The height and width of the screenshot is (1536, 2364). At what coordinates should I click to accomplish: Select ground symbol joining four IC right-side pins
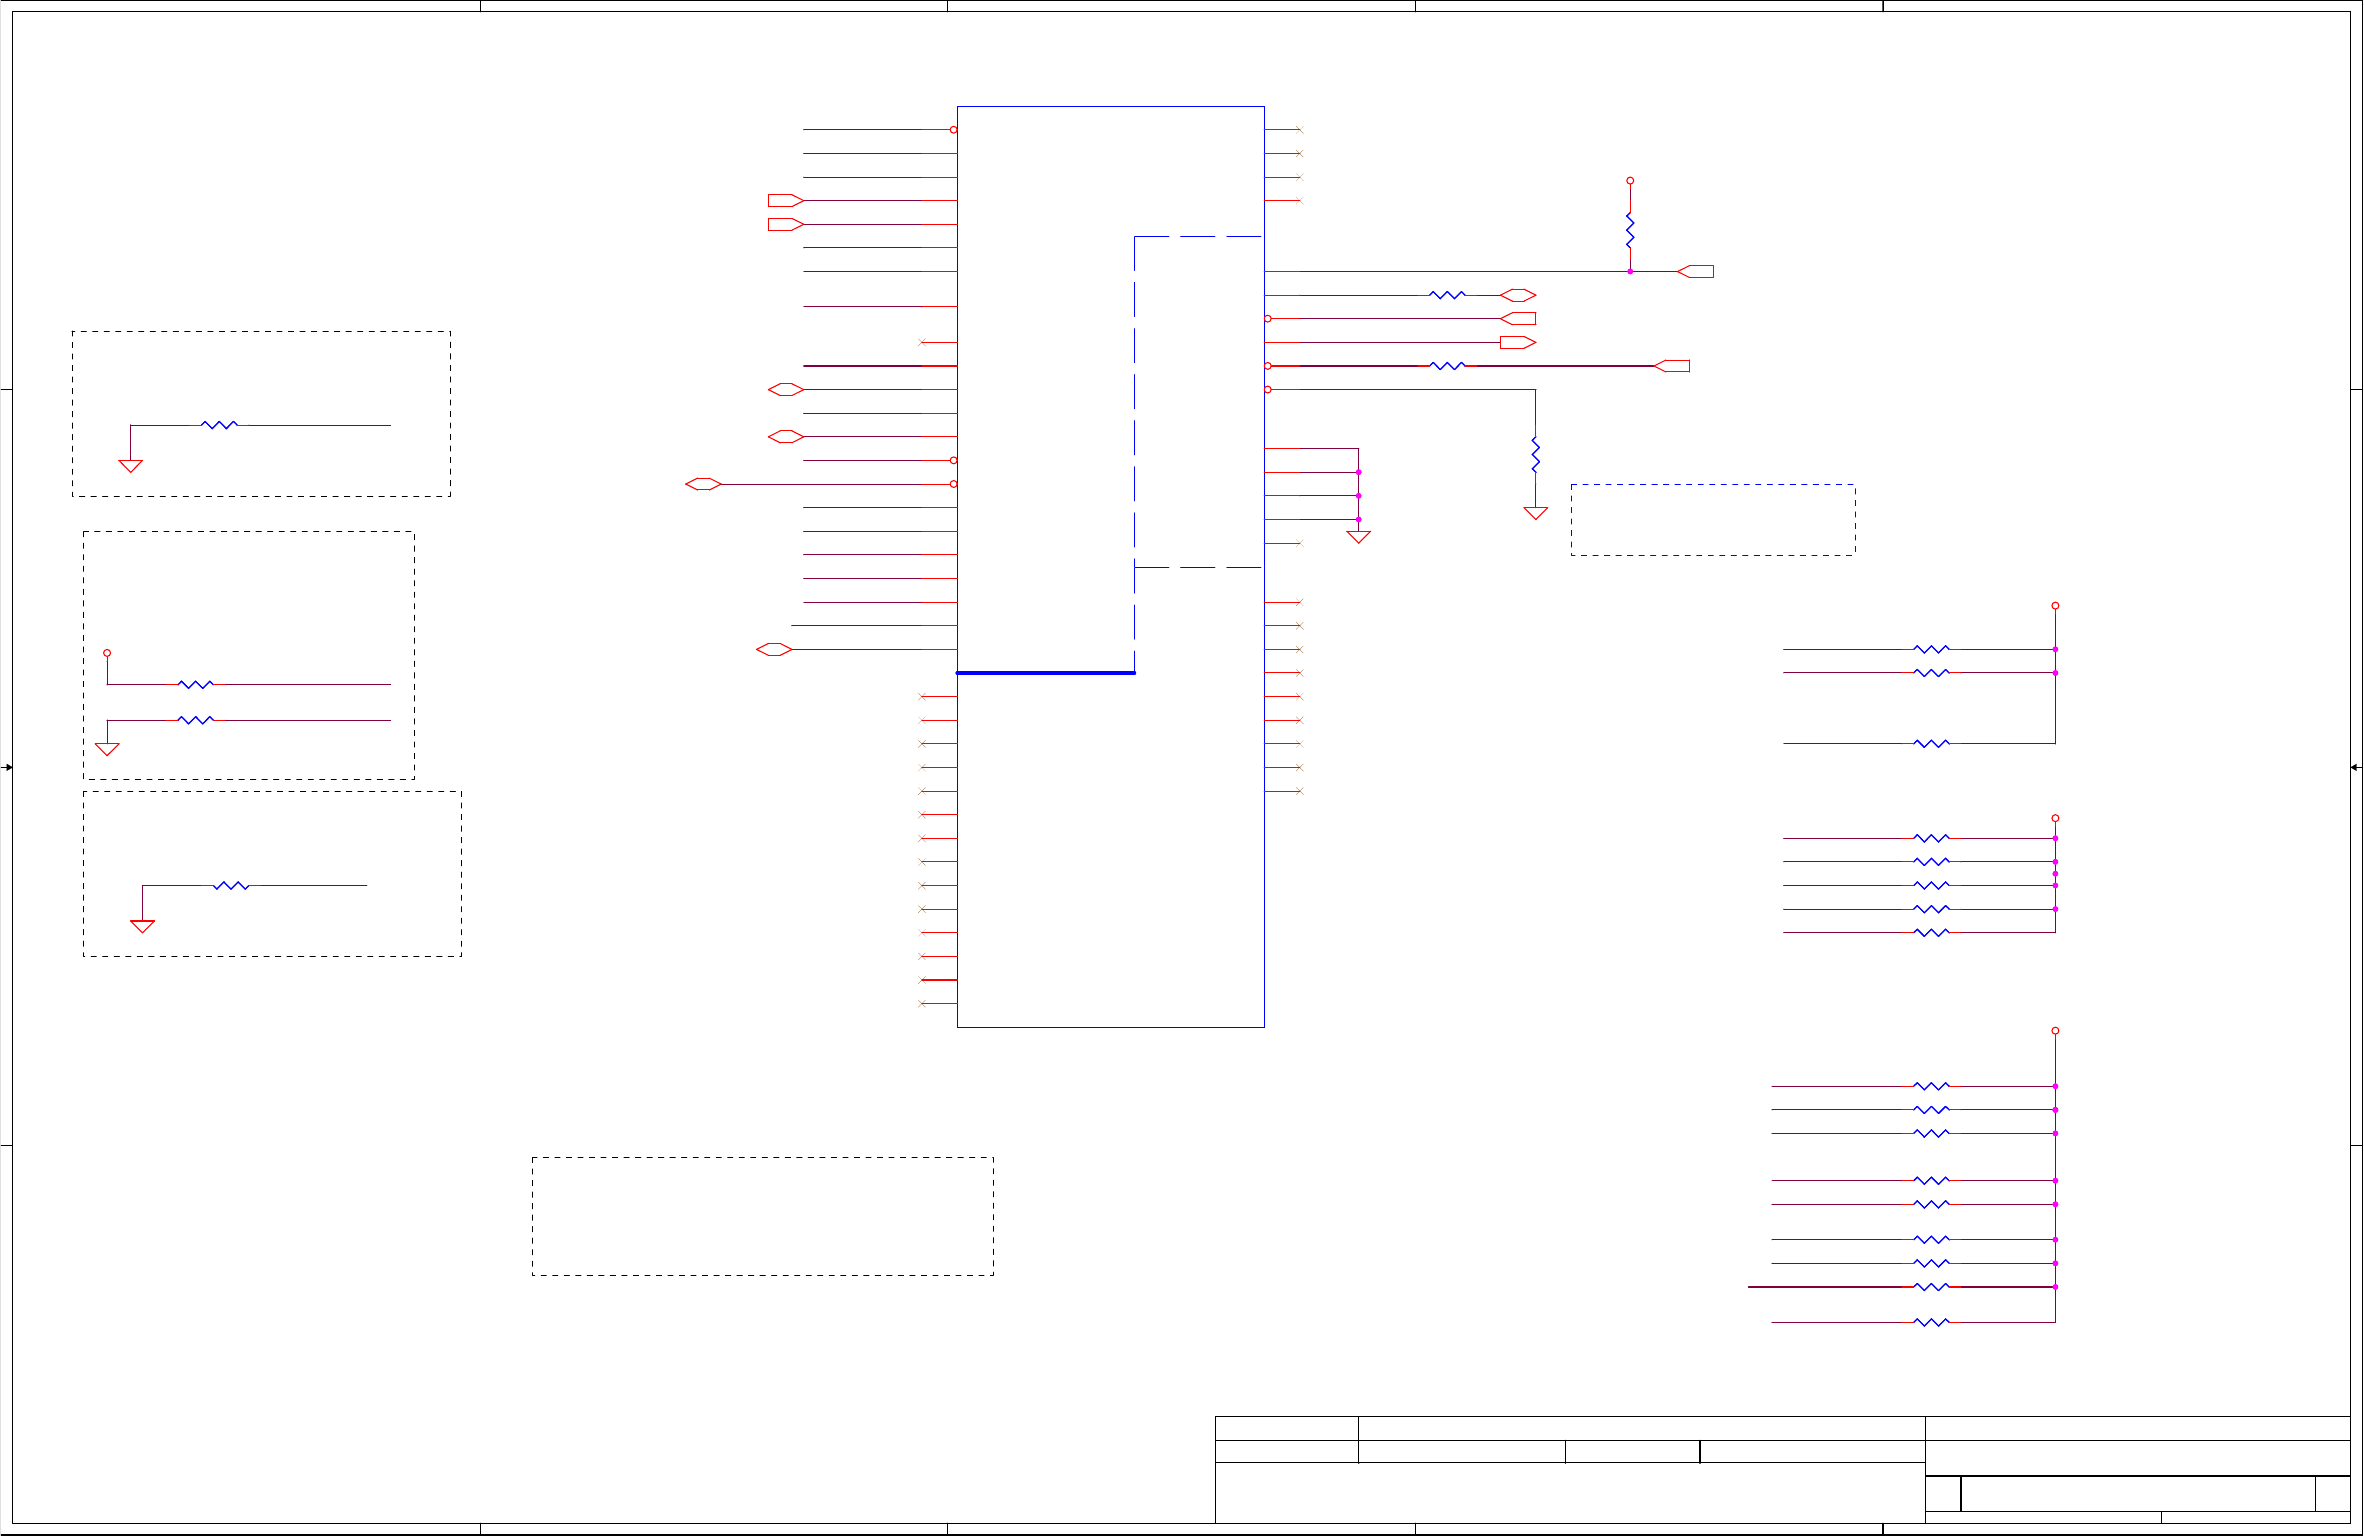pyautogui.click(x=1358, y=537)
